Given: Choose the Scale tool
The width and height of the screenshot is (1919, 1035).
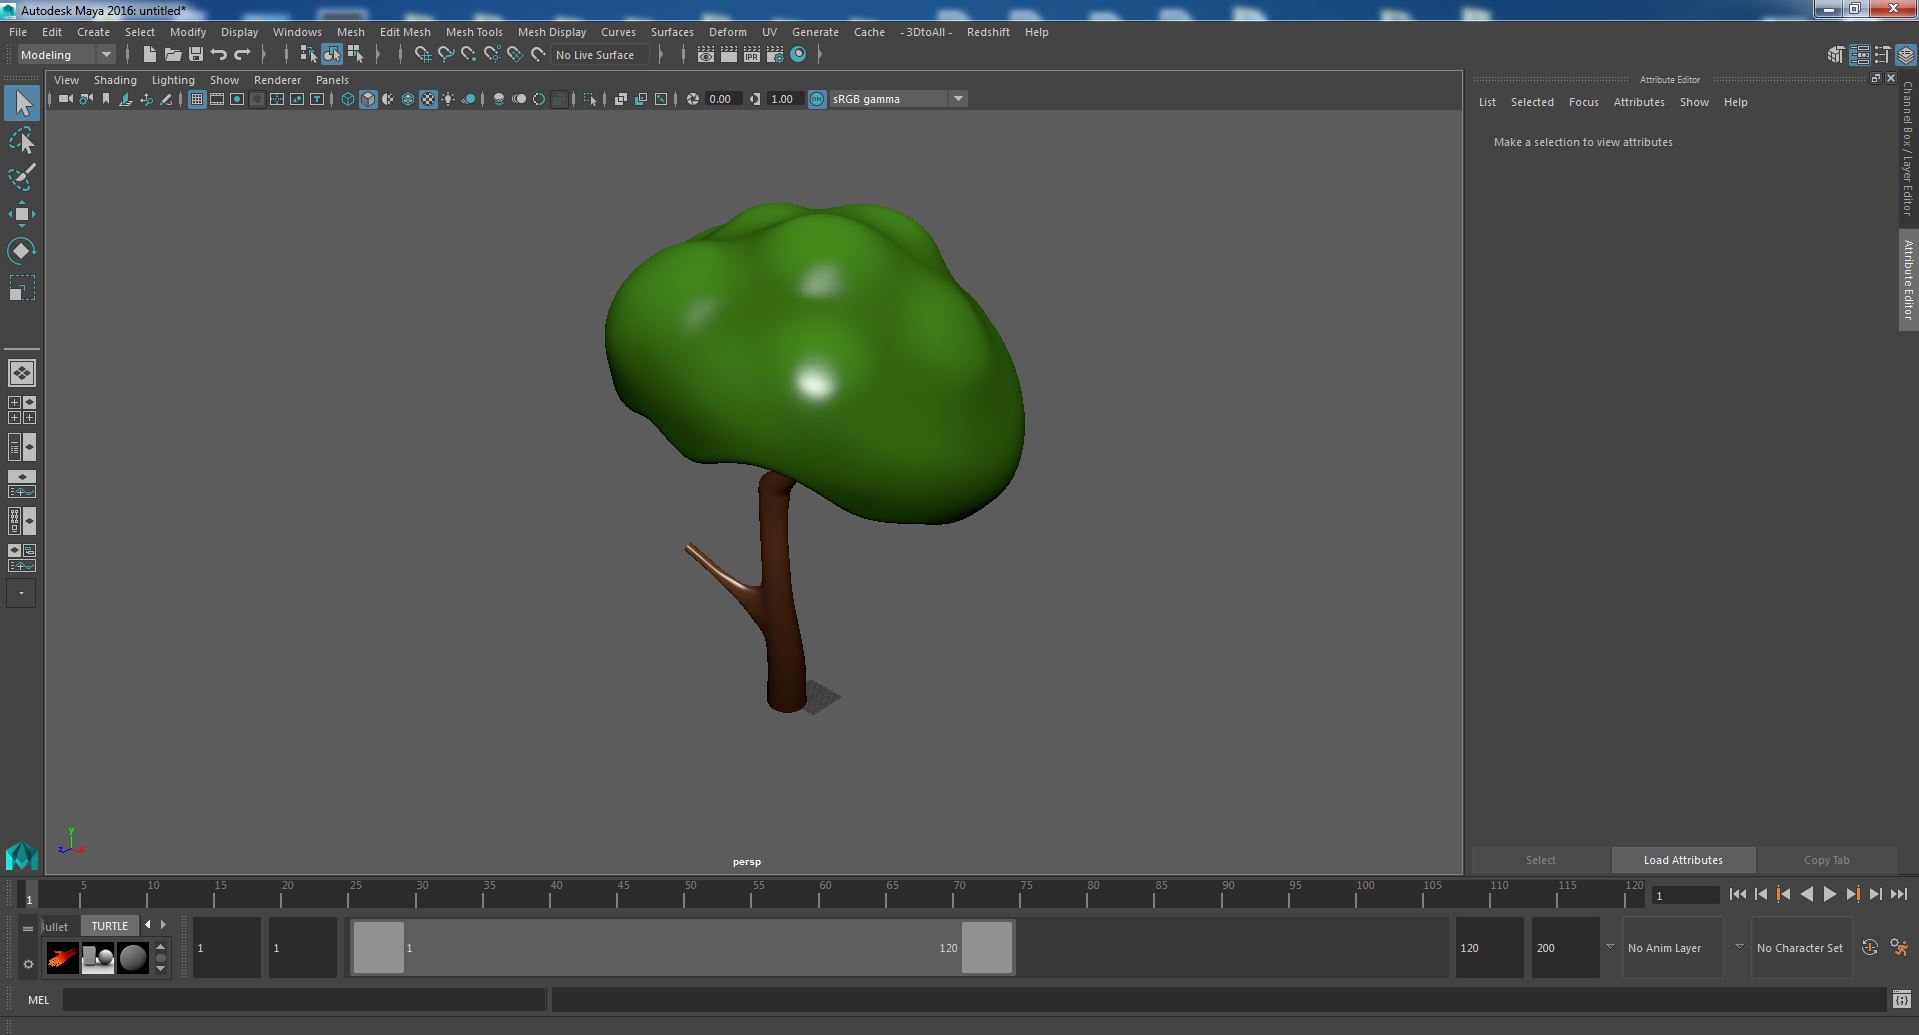Looking at the screenshot, I should [x=22, y=288].
